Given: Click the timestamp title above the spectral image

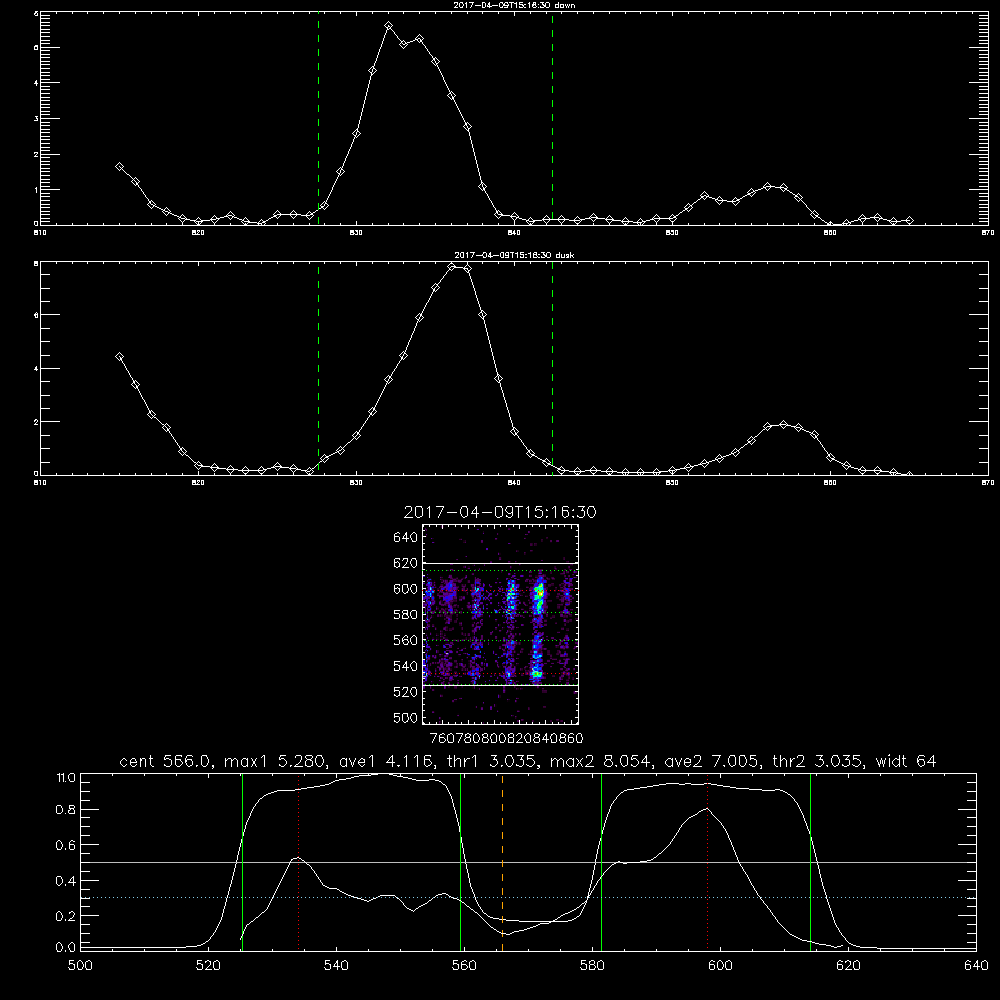Looking at the screenshot, I should pyautogui.click(x=500, y=512).
